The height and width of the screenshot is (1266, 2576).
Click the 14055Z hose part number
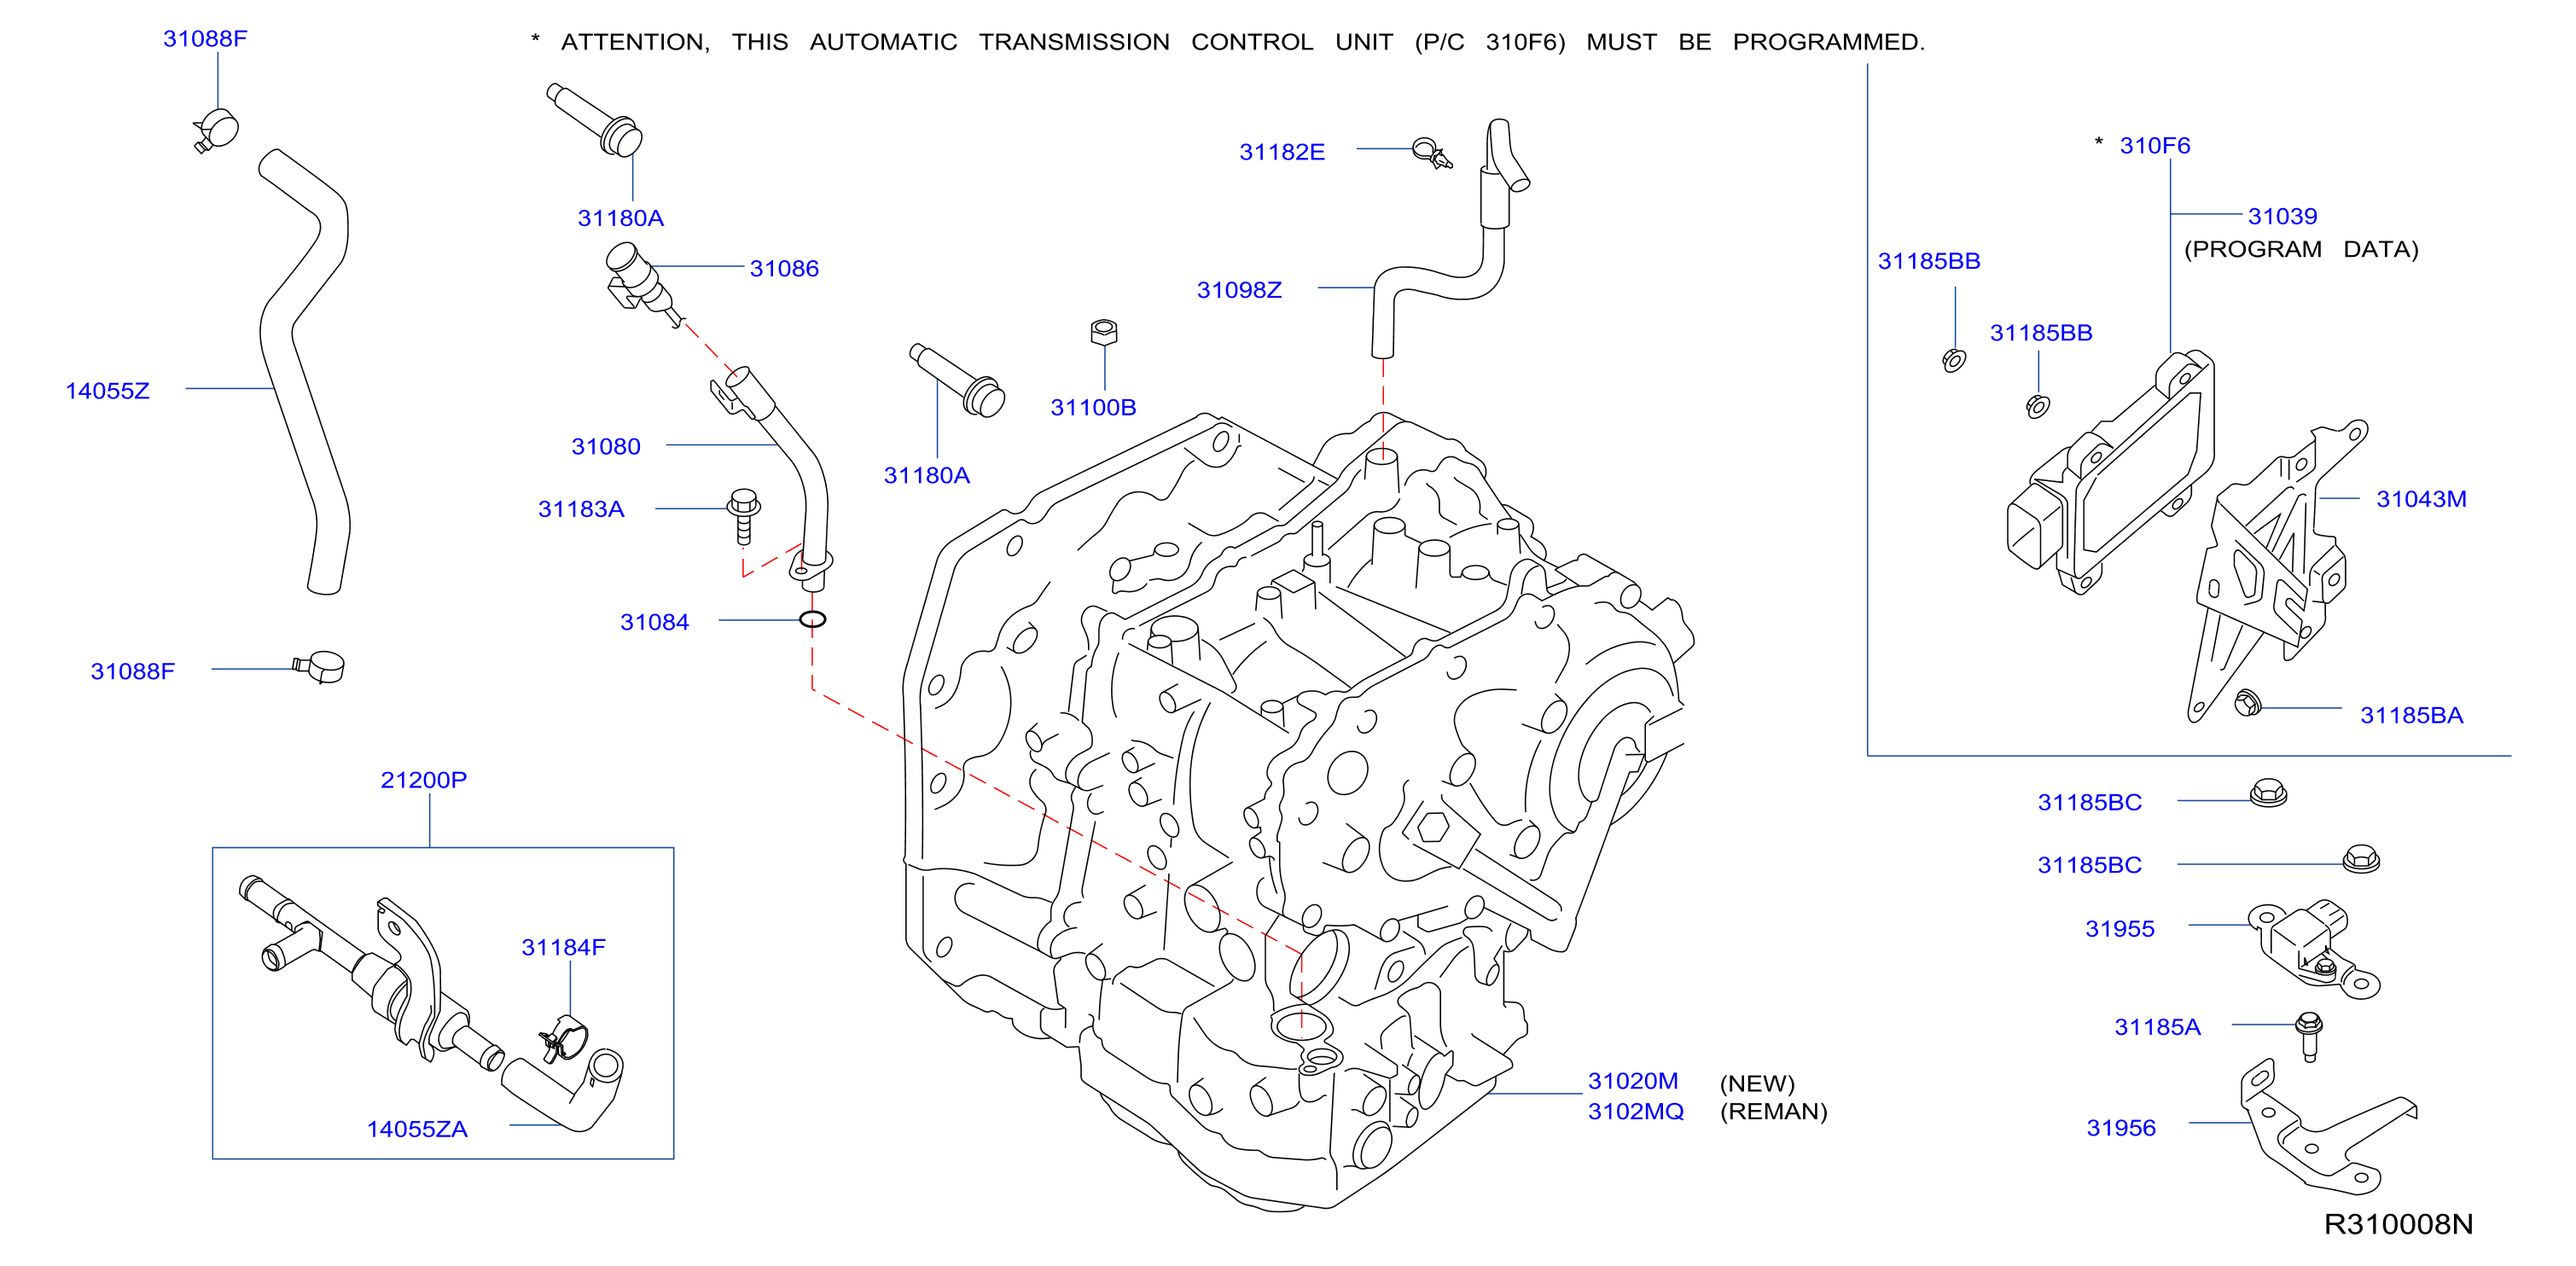click(x=107, y=391)
